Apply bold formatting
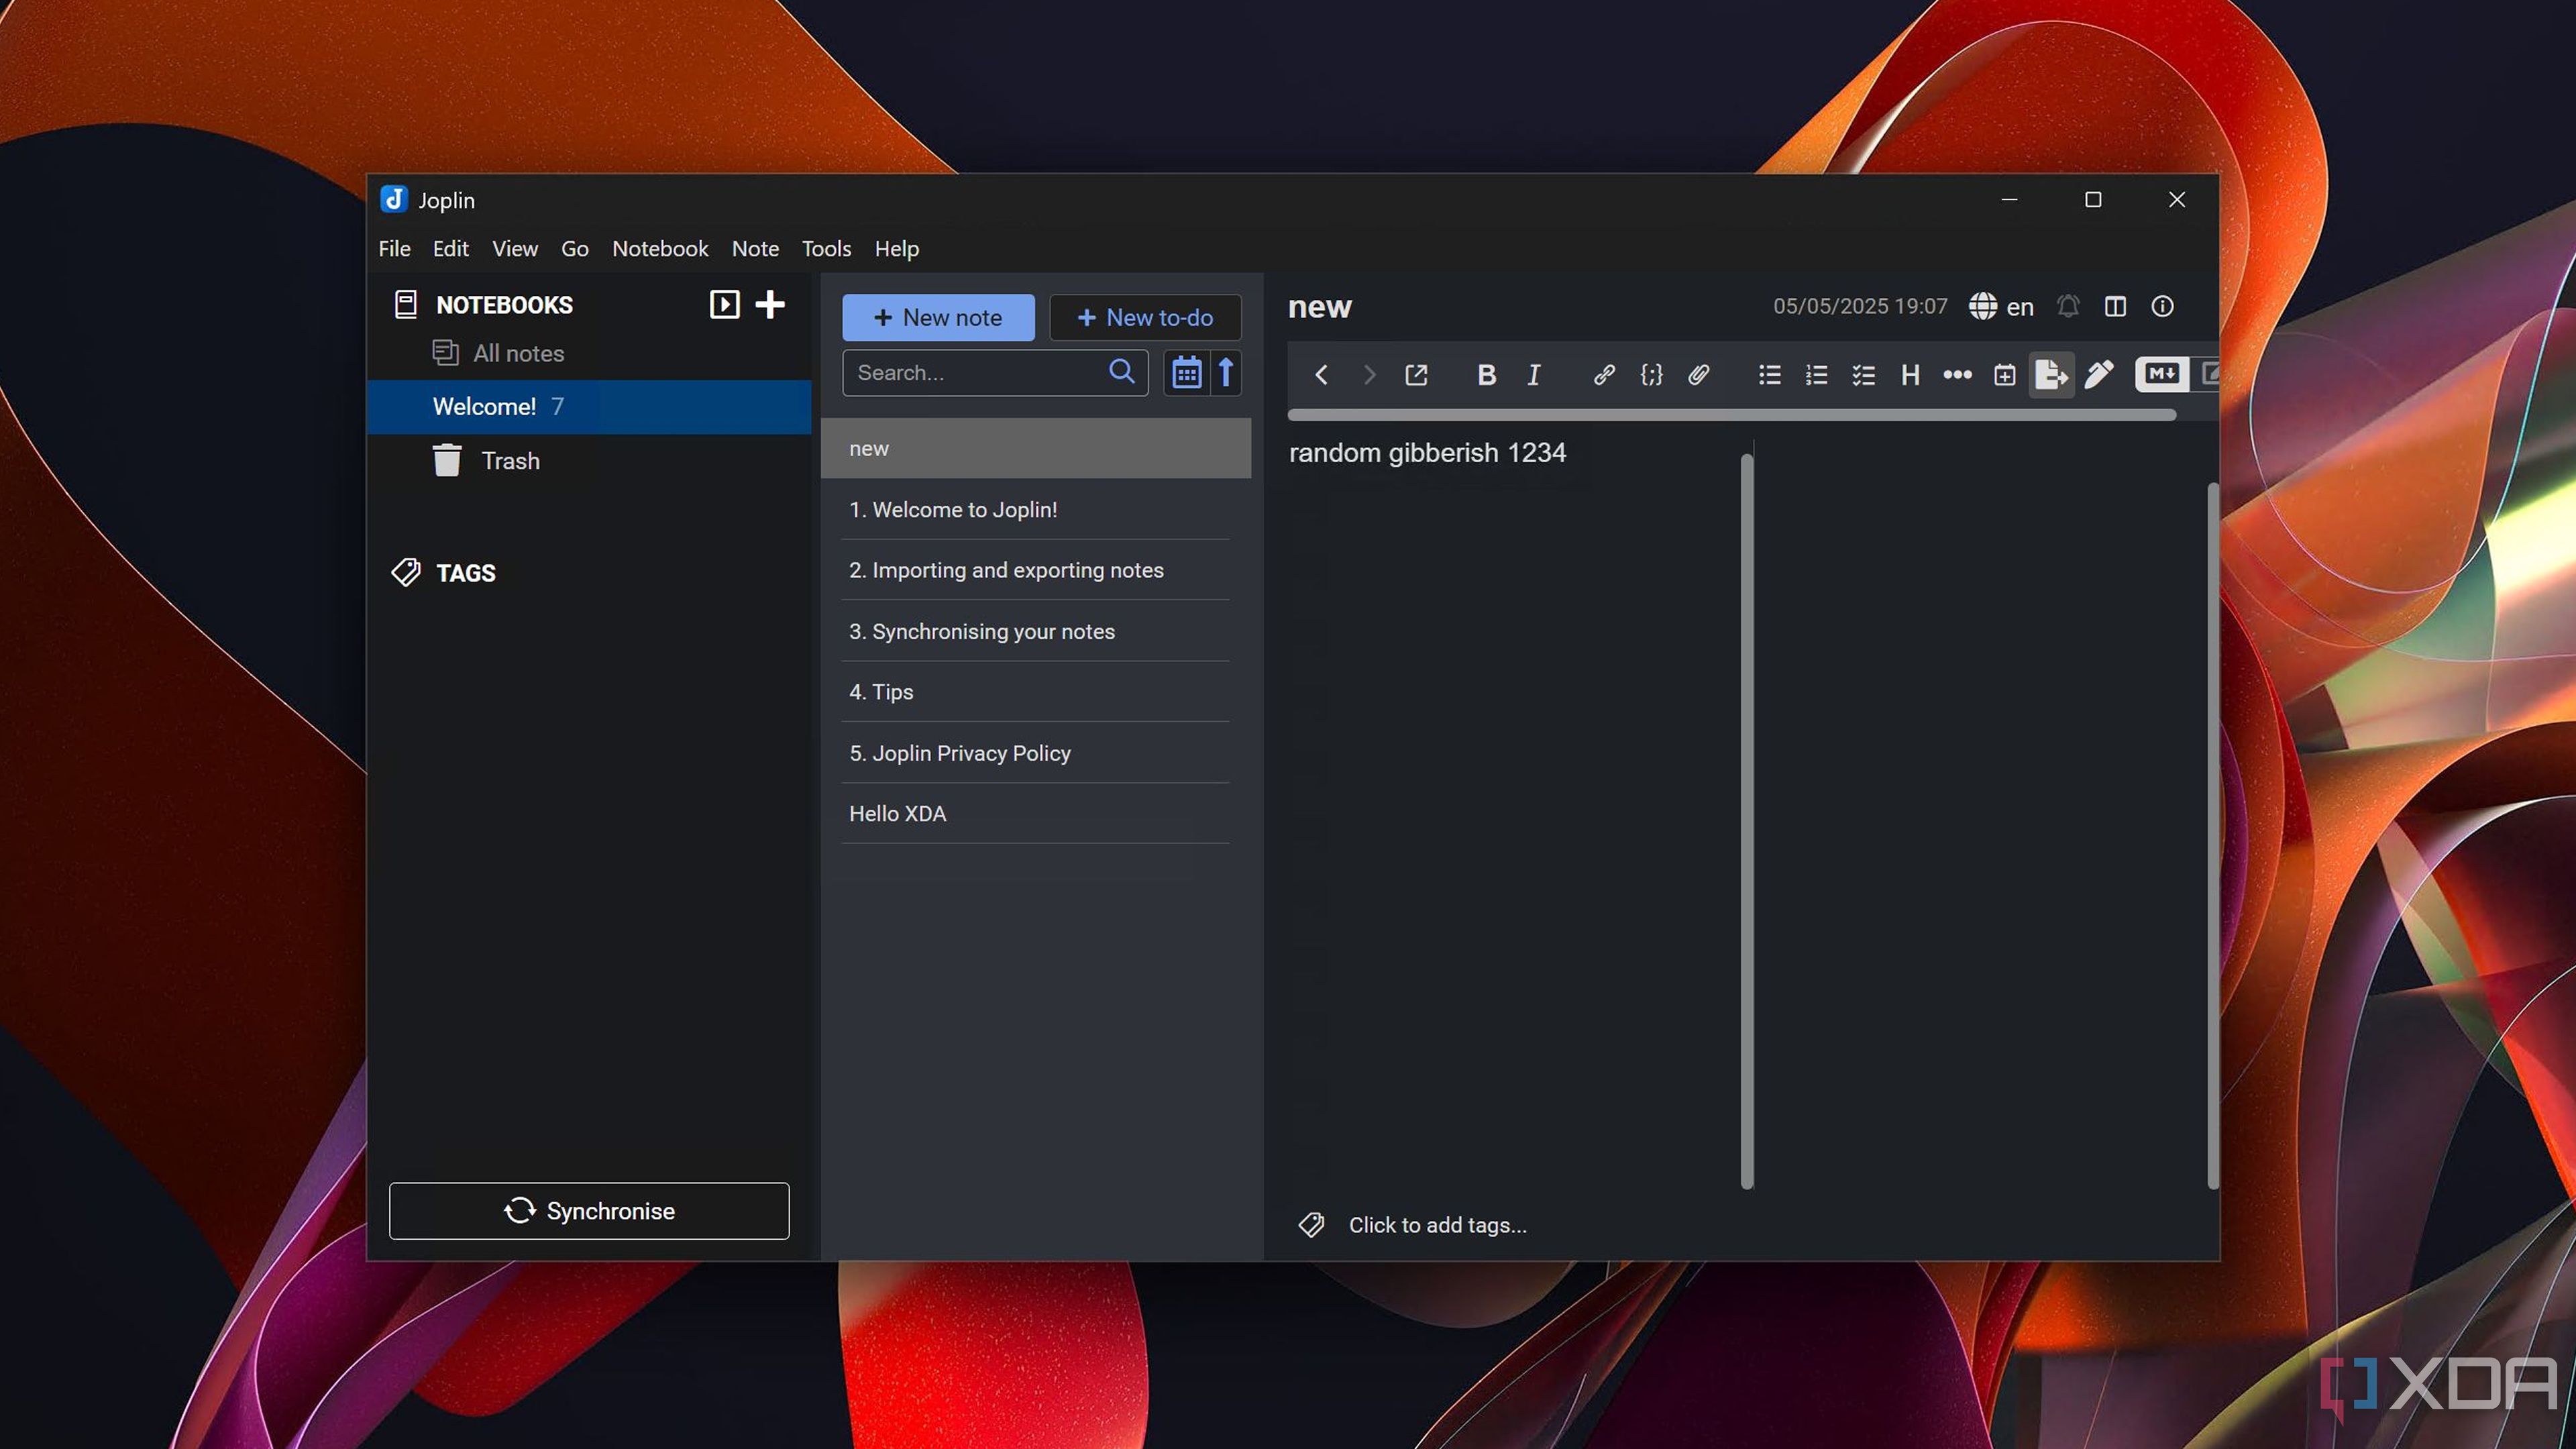Viewport: 2576px width, 1449px height. pyautogui.click(x=1486, y=374)
